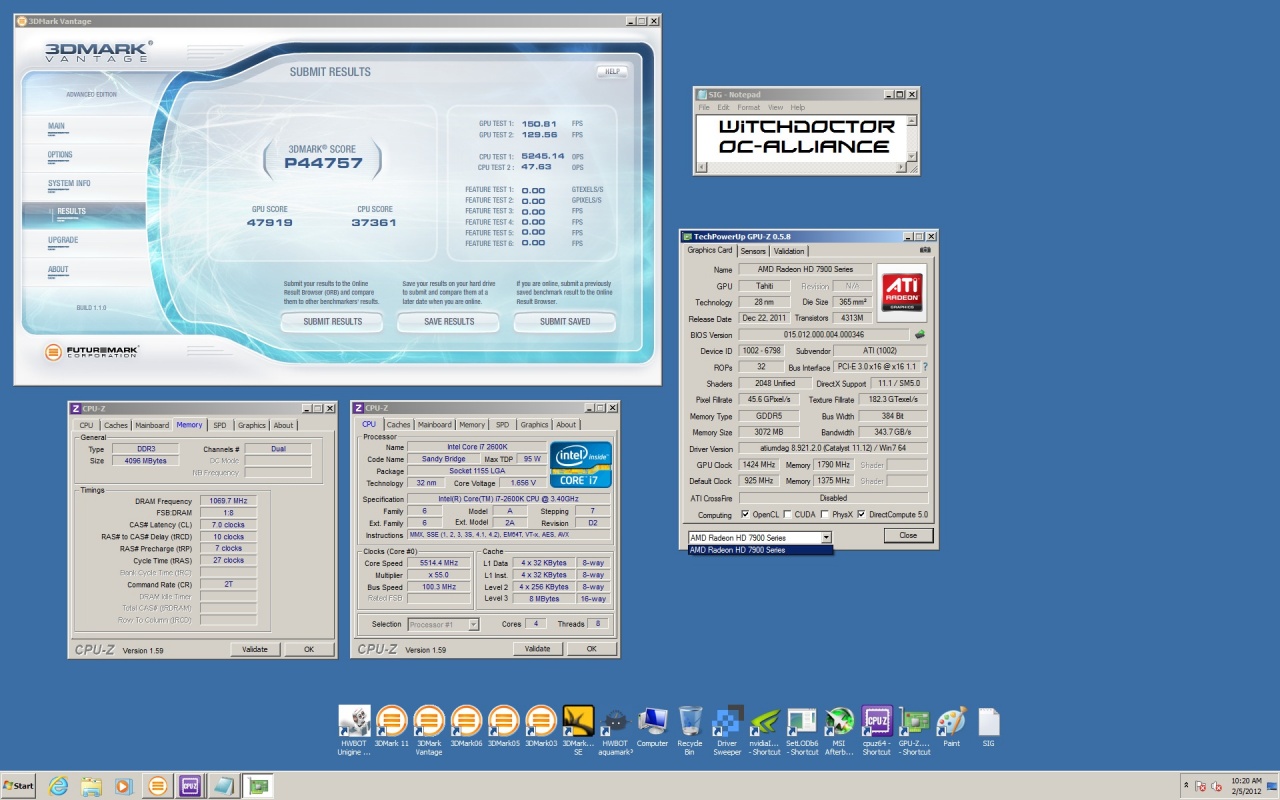This screenshot has width=1280, height=800.
Task: Click the BIOS save chip icon in GPU-Z
Action: (x=920, y=335)
